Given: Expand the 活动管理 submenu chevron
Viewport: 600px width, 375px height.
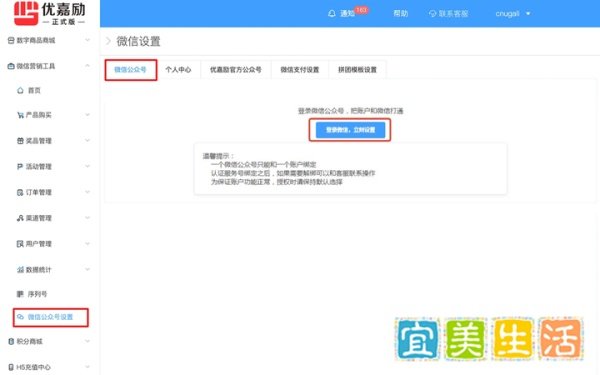Looking at the screenshot, I should 87,166.
